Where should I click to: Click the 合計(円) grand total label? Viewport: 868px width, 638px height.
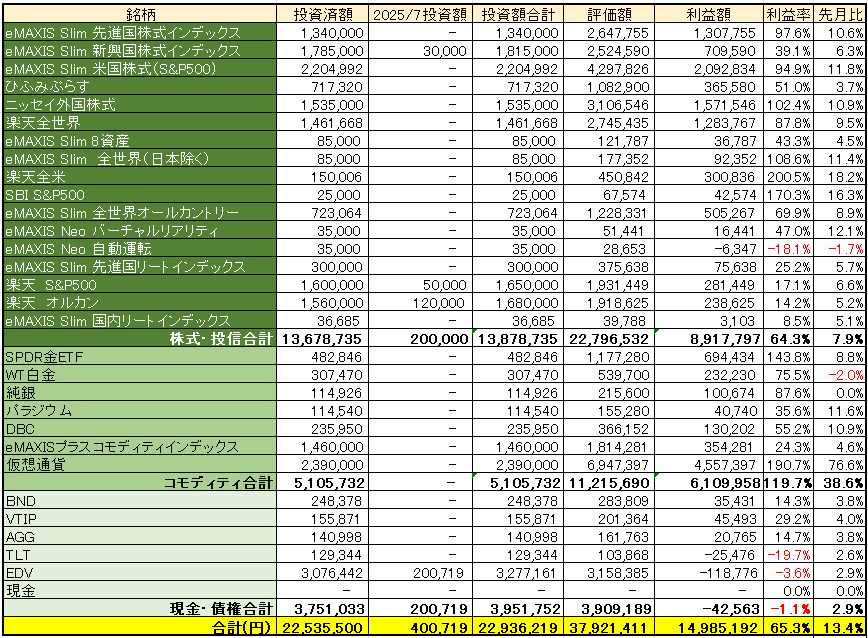click(140, 627)
